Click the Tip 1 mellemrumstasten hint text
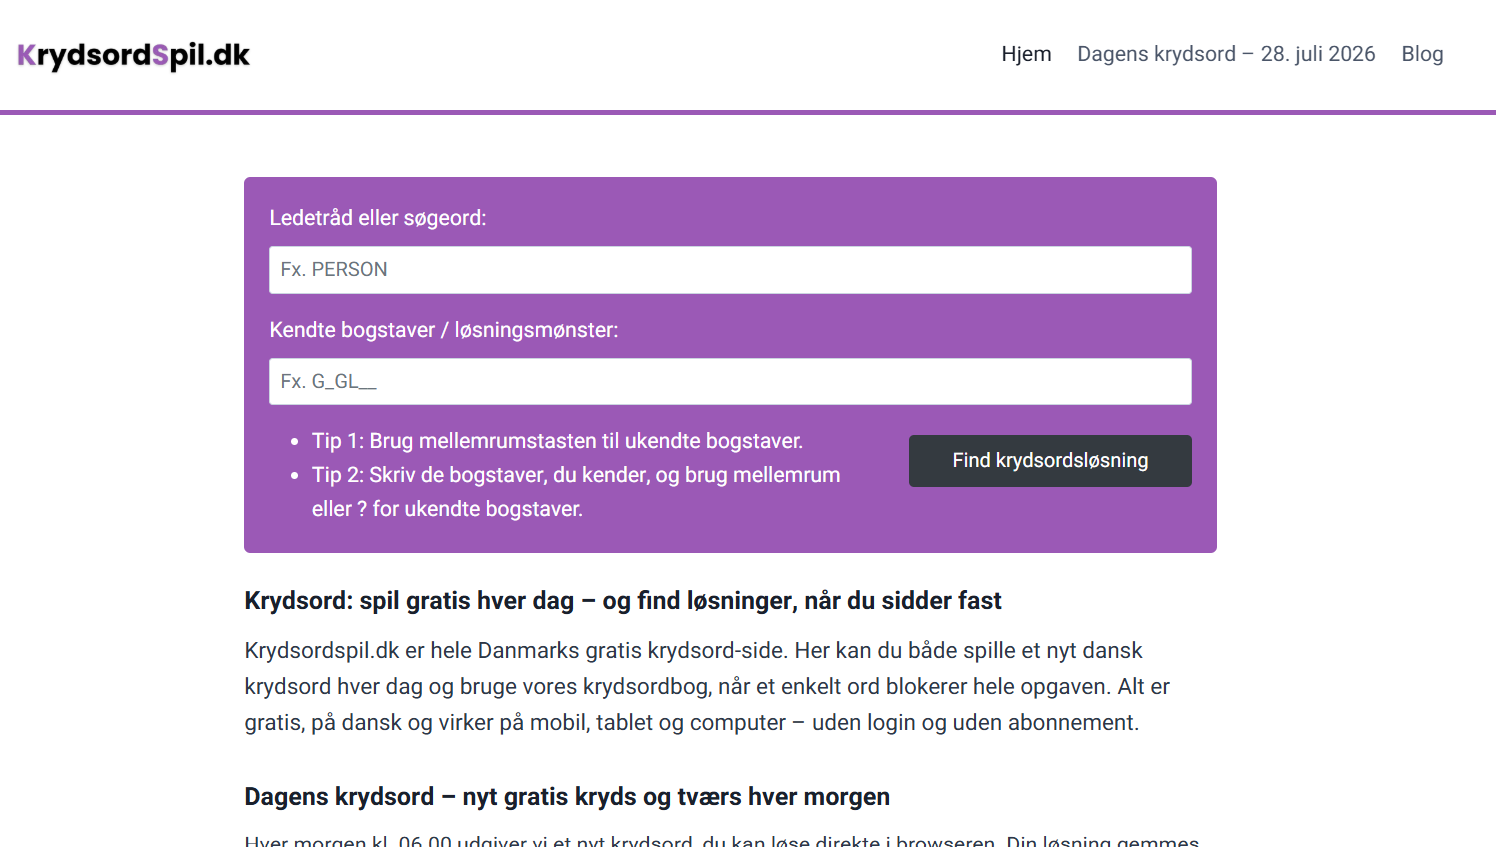The image size is (1496, 847). pos(557,441)
